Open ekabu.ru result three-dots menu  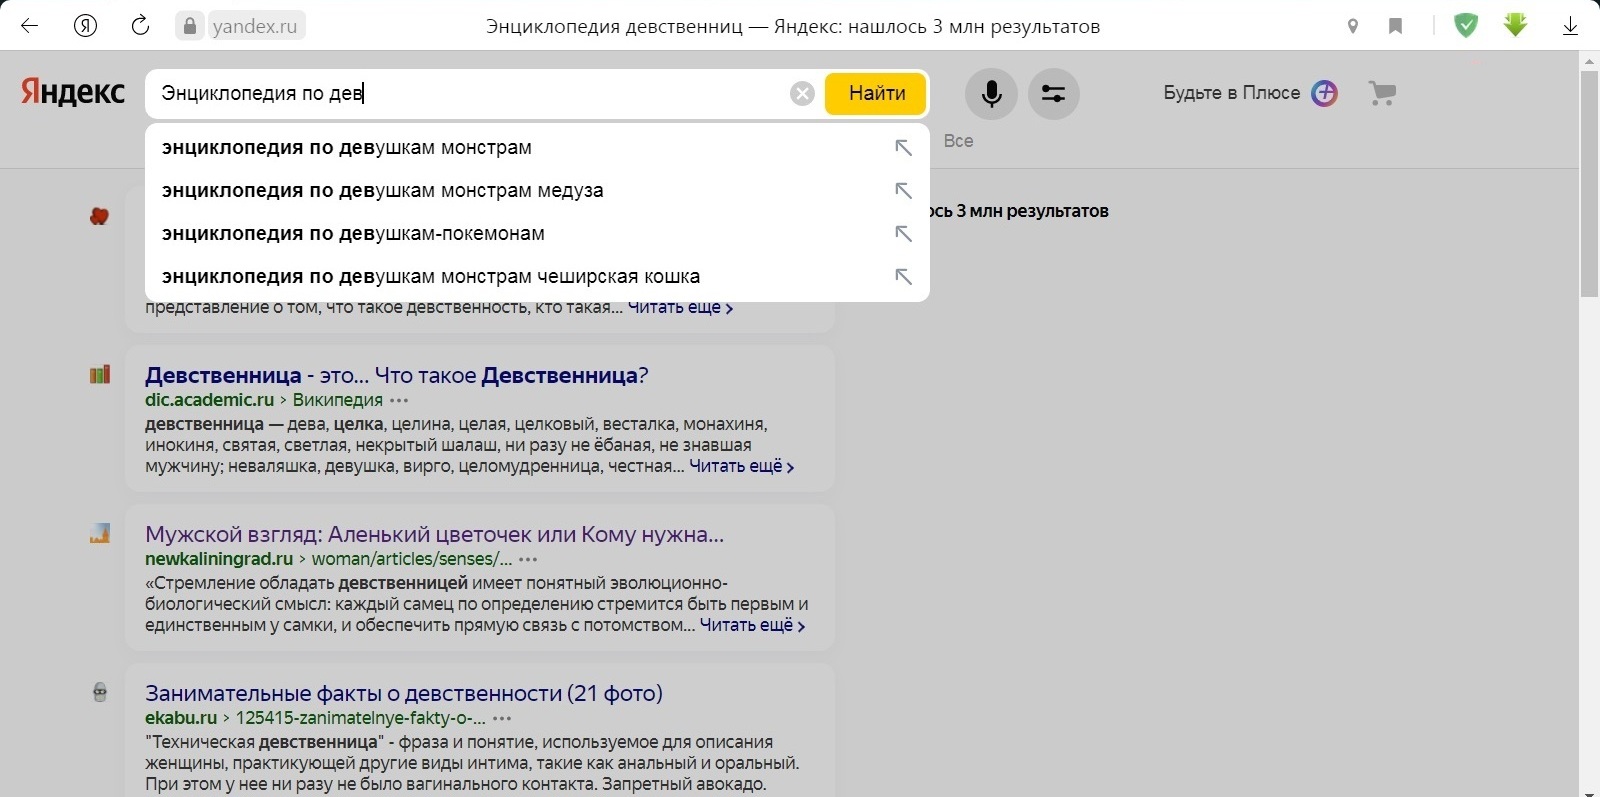tap(502, 718)
